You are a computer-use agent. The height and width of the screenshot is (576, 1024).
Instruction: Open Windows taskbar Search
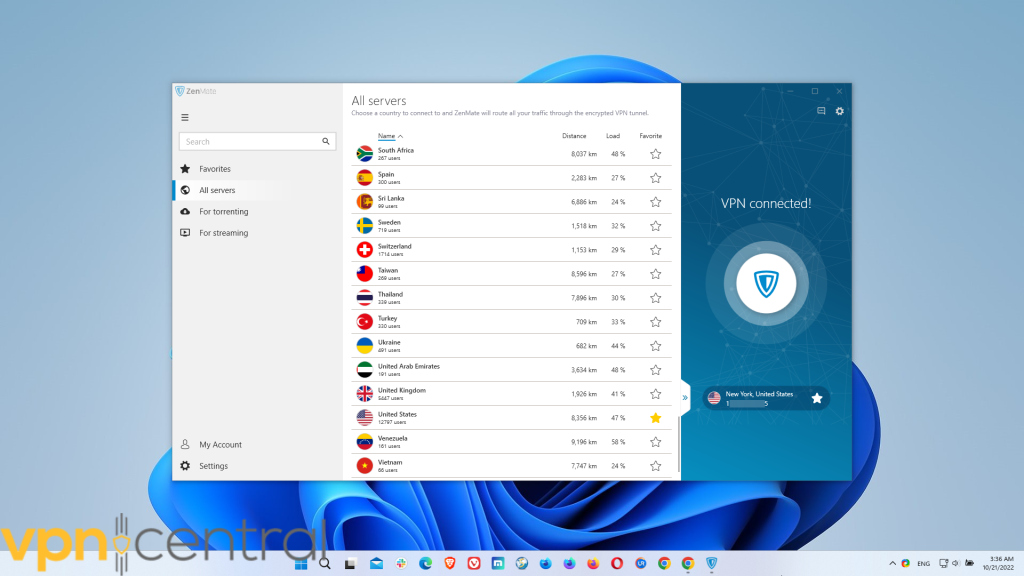[325, 564]
